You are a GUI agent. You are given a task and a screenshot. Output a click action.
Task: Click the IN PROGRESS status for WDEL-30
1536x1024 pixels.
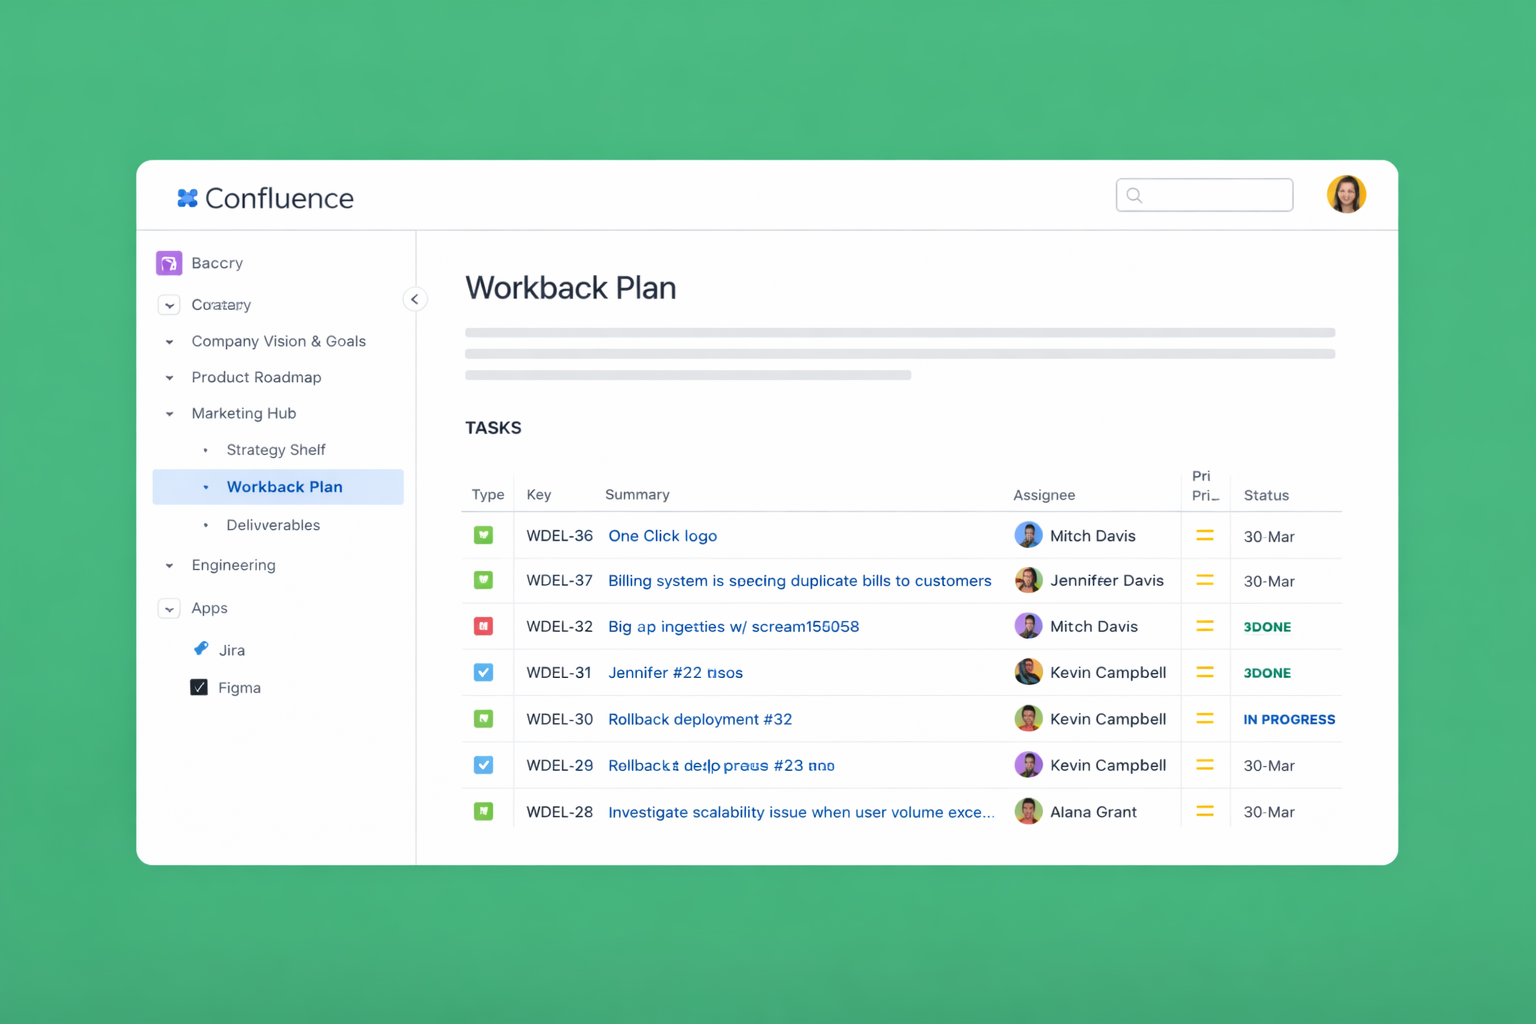[1289, 719]
